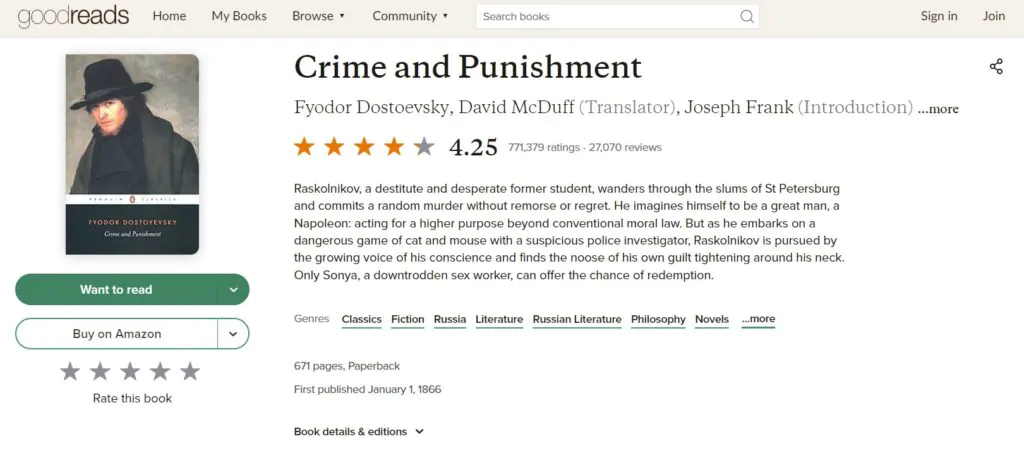1024x453 pixels.
Task: Give the book a four-star rating
Action: coord(160,372)
